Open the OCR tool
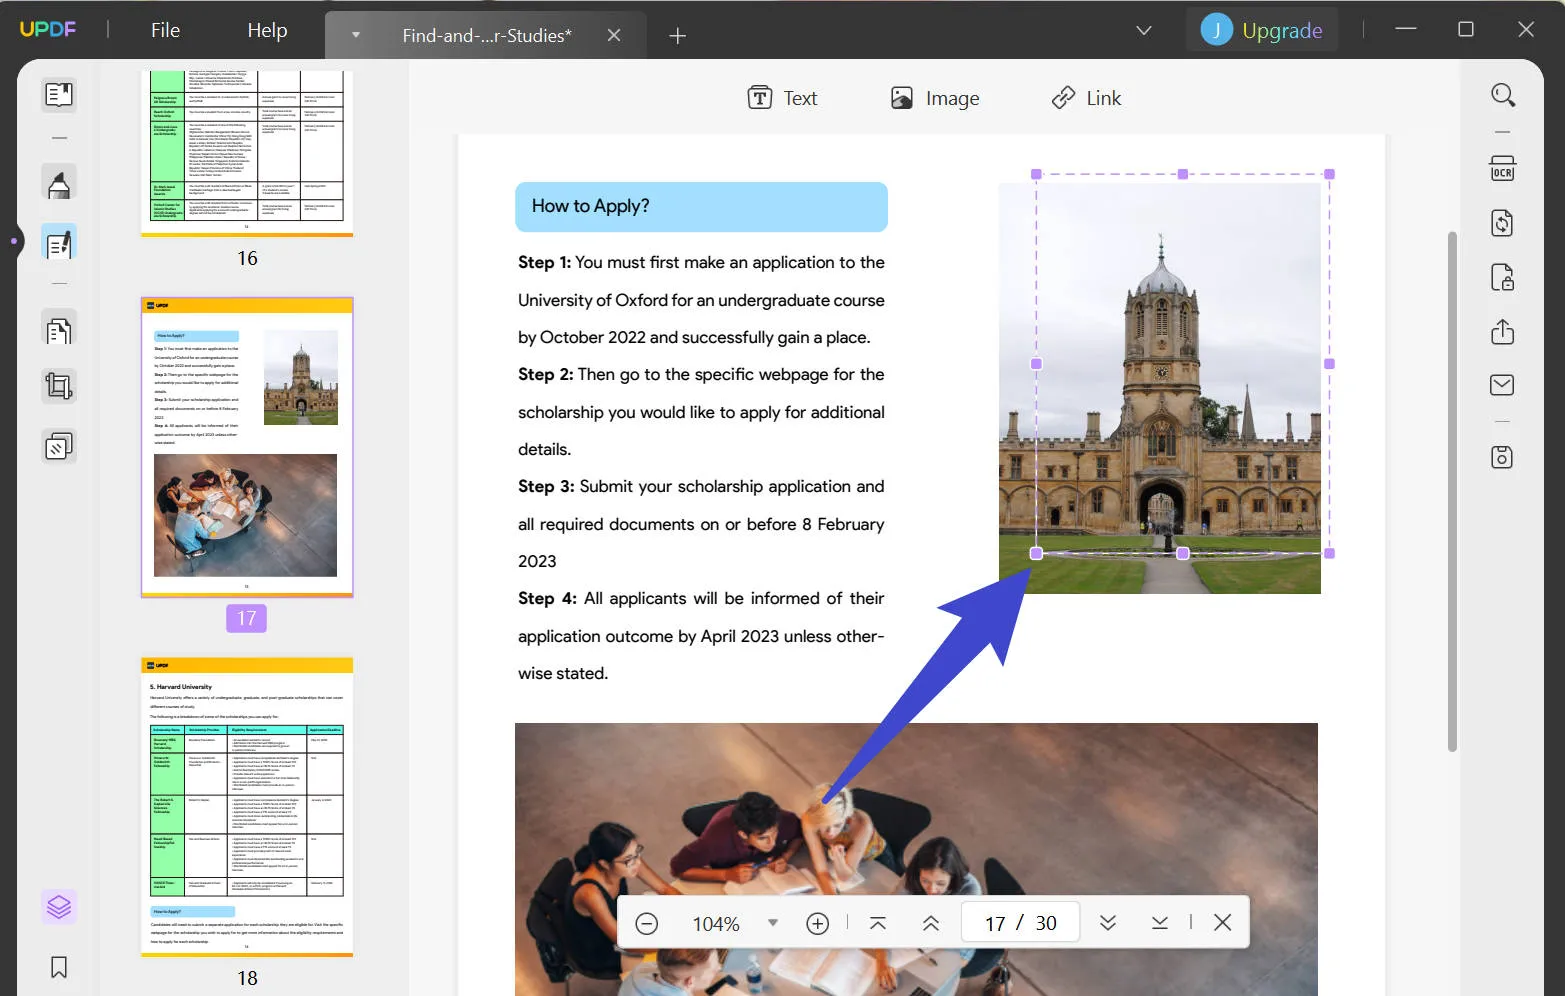The image size is (1565, 996). (1501, 169)
